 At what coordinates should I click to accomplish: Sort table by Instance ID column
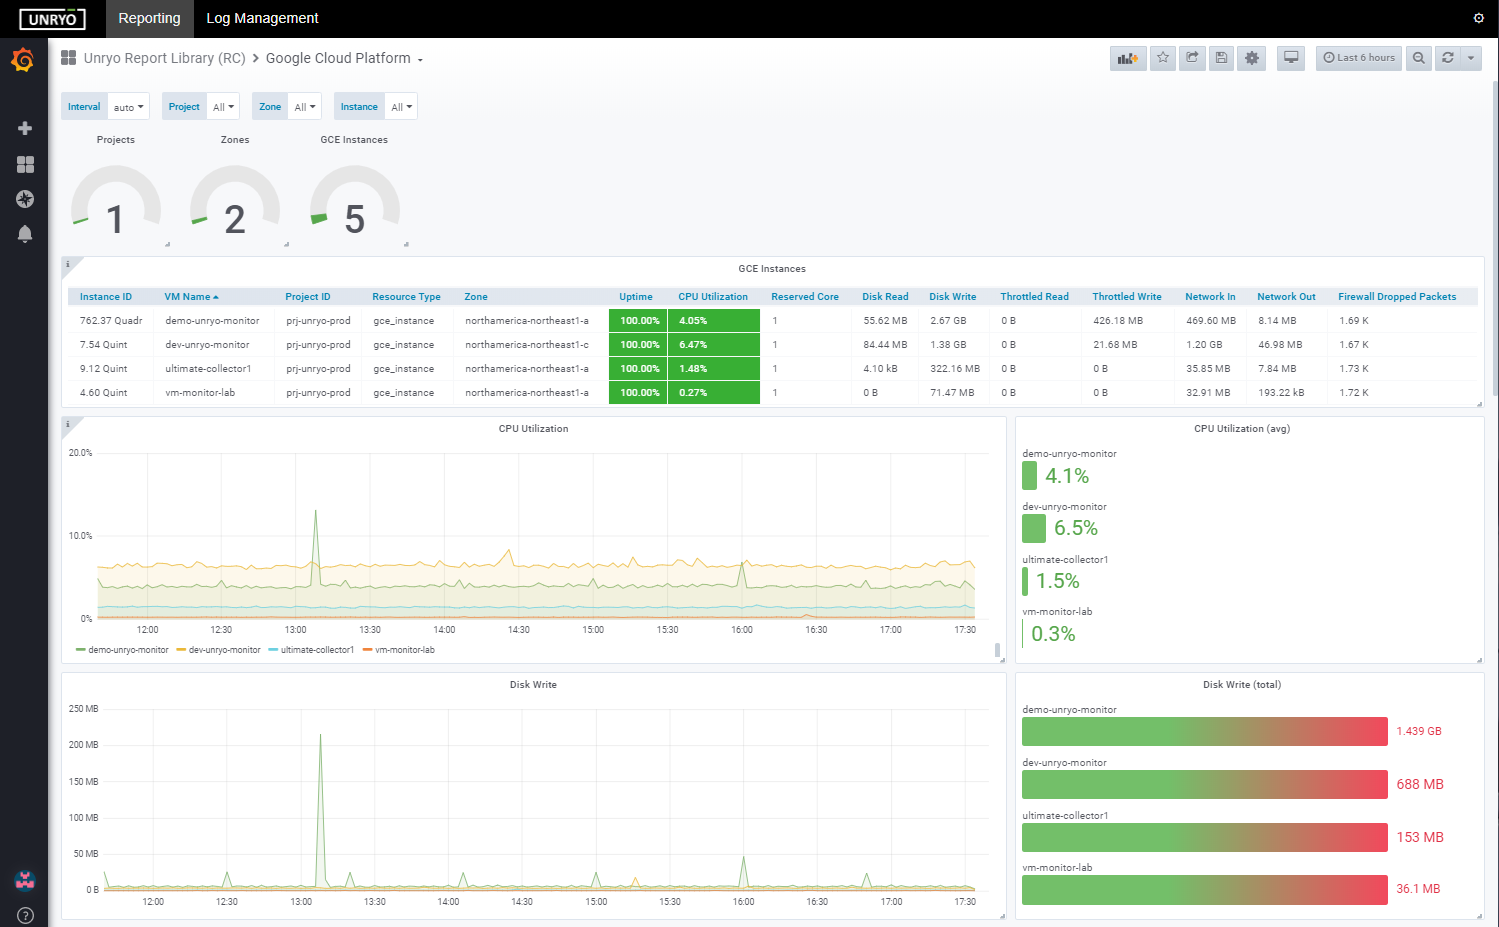tap(106, 297)
